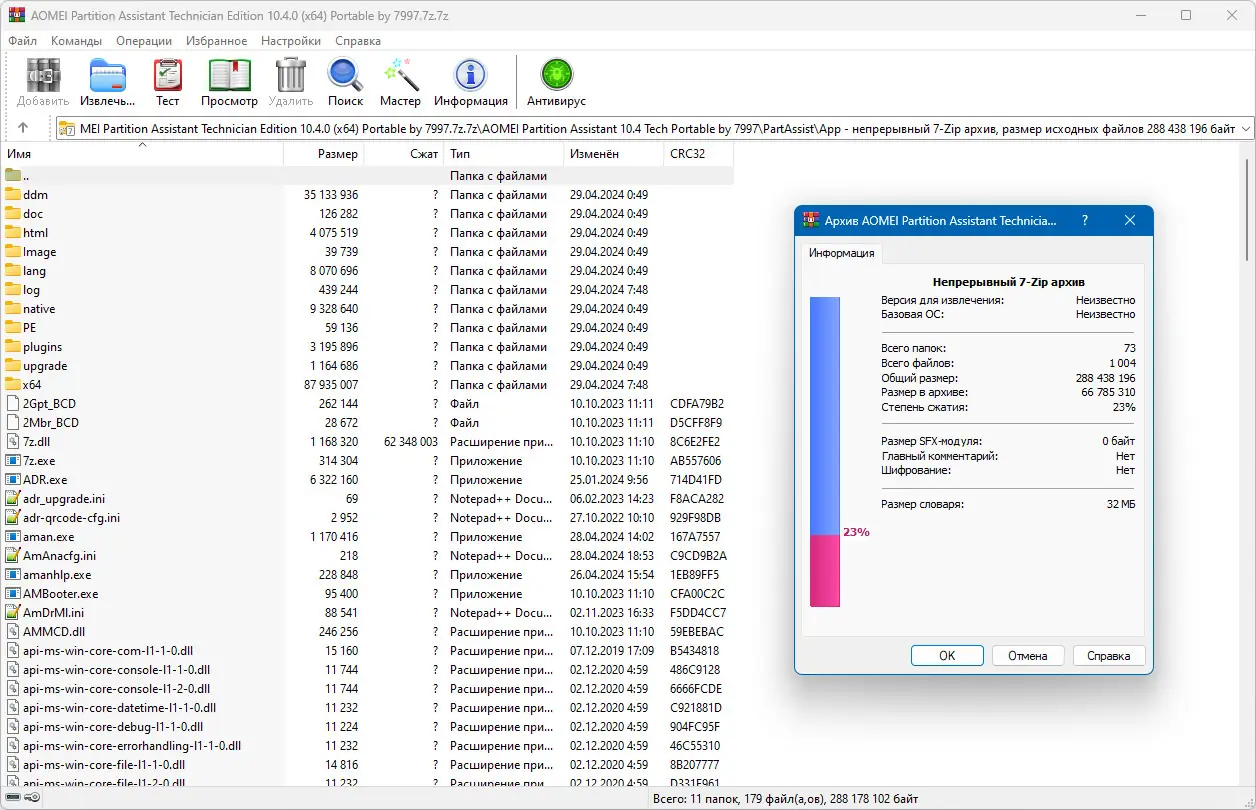Go up one folder level arrow

(23, 128)
